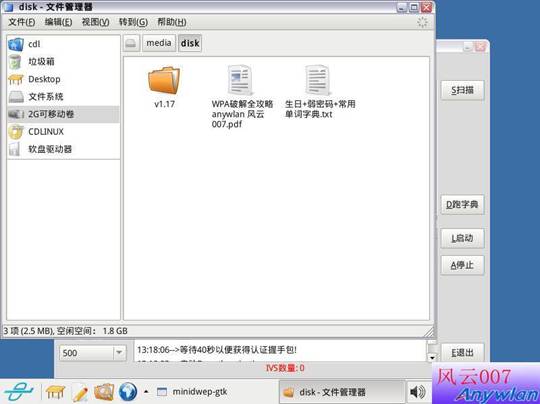540x404 pixels.
Task: Click the cdl home icon in sidebar
Action: coord(15,44)
